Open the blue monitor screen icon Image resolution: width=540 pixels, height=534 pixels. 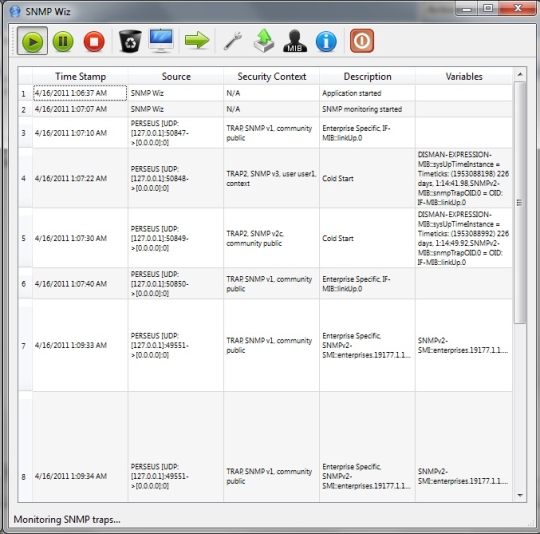[x=161, y=41]
